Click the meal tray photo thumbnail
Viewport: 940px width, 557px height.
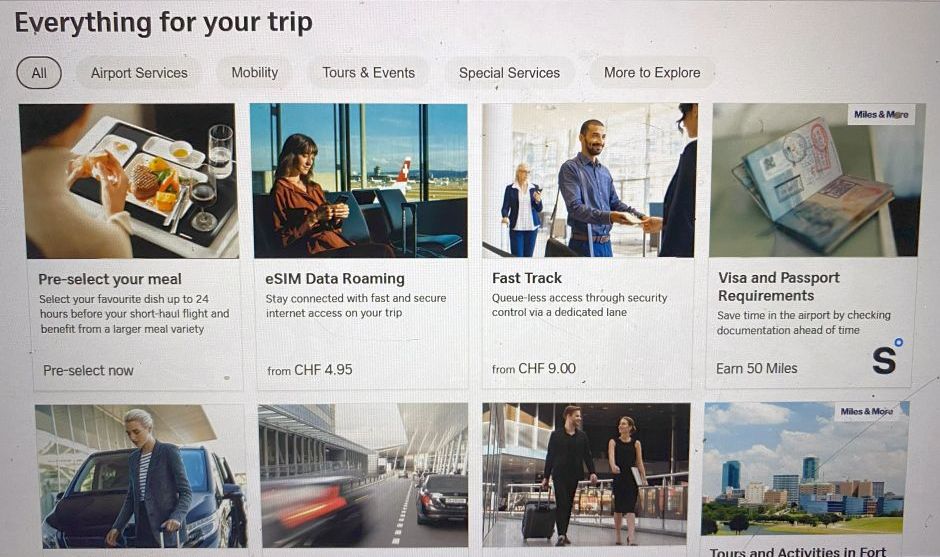pos(130,180)
